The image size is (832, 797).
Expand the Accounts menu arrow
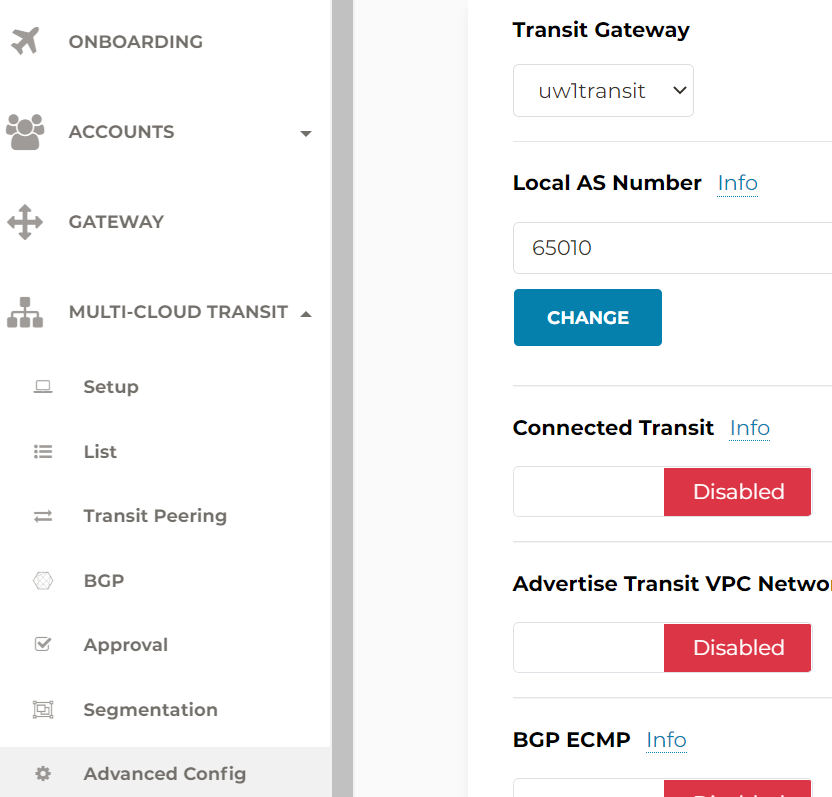[x=306, y=133]
